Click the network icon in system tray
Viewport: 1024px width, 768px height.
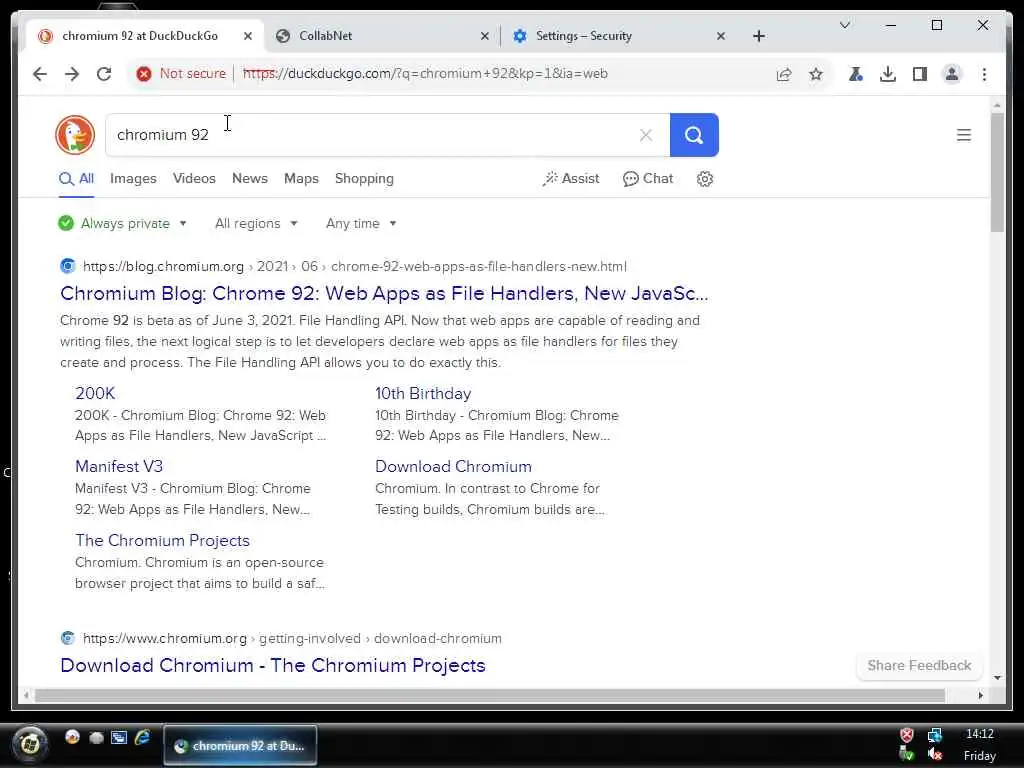click(935, 736)
